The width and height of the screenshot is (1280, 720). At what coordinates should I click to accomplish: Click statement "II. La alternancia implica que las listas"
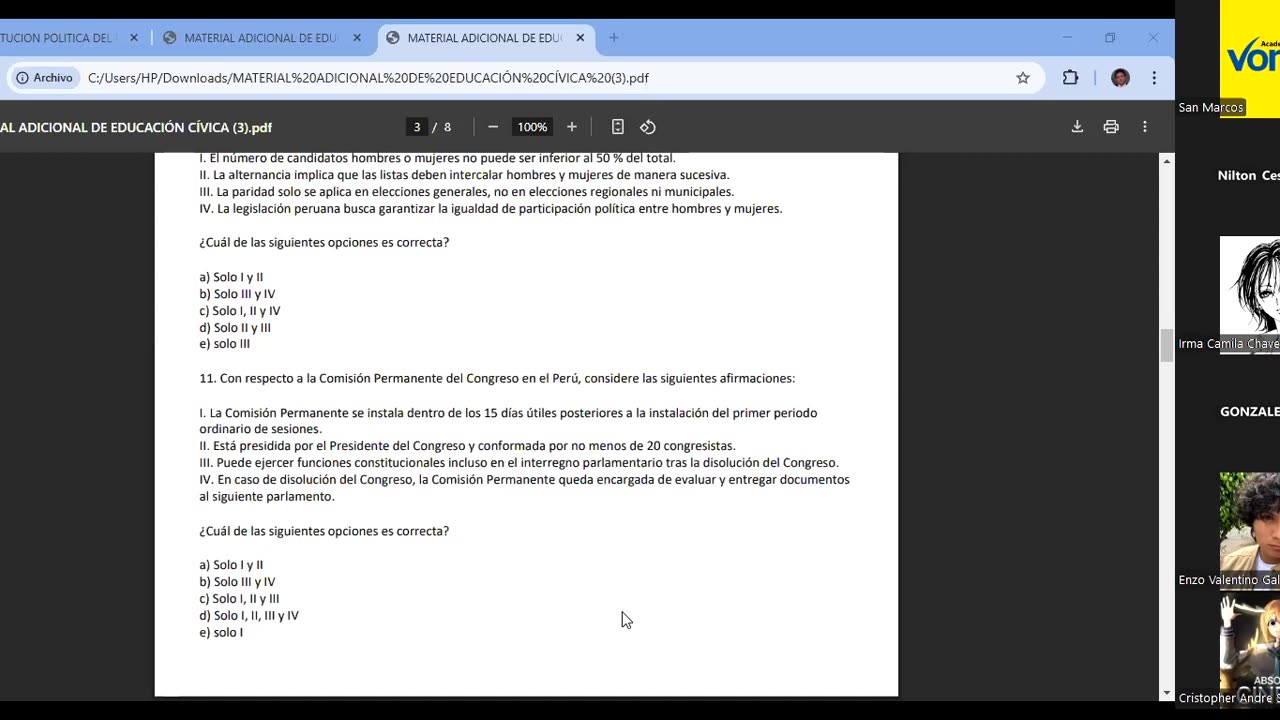464,175
